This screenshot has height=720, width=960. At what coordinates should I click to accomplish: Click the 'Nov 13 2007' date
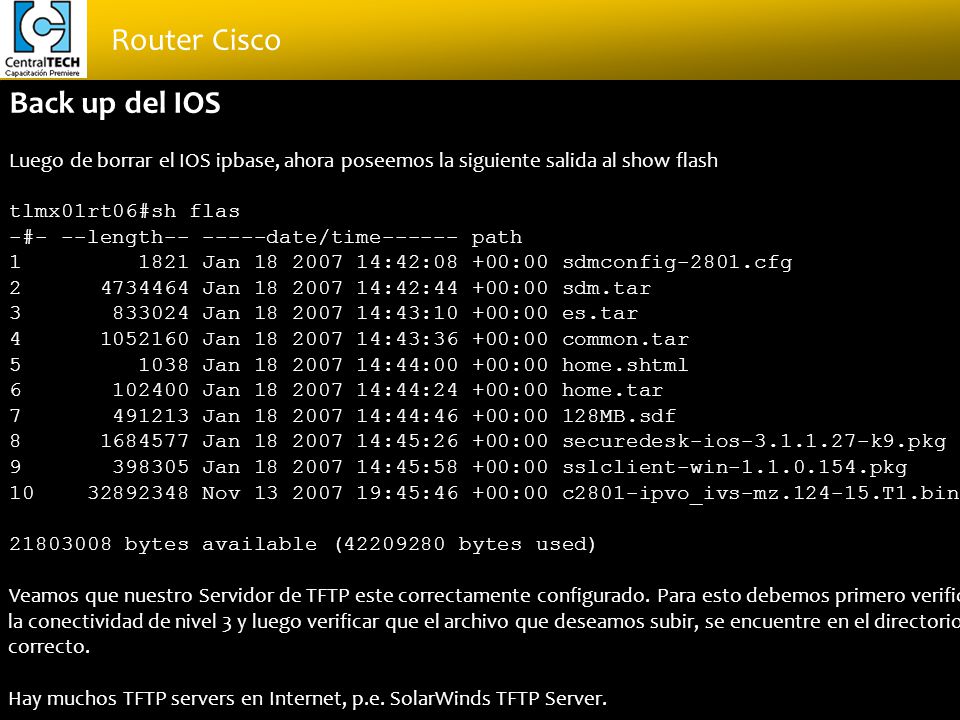click(x=272, y=493)
